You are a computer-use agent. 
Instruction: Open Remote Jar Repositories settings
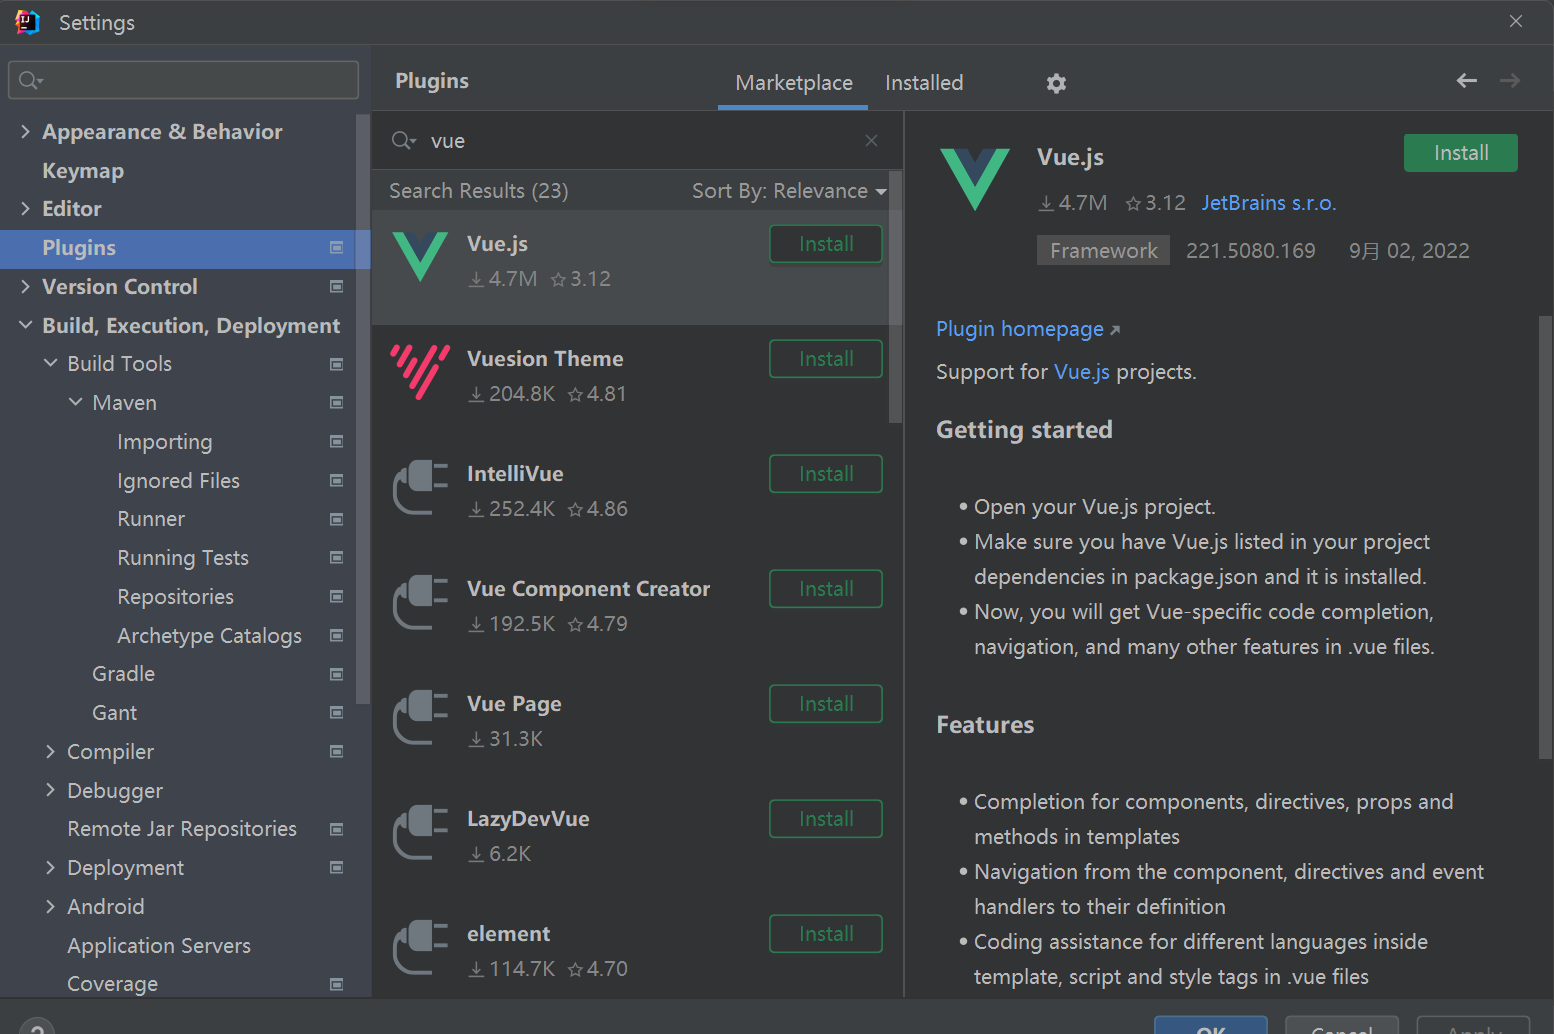click(182, 829)
